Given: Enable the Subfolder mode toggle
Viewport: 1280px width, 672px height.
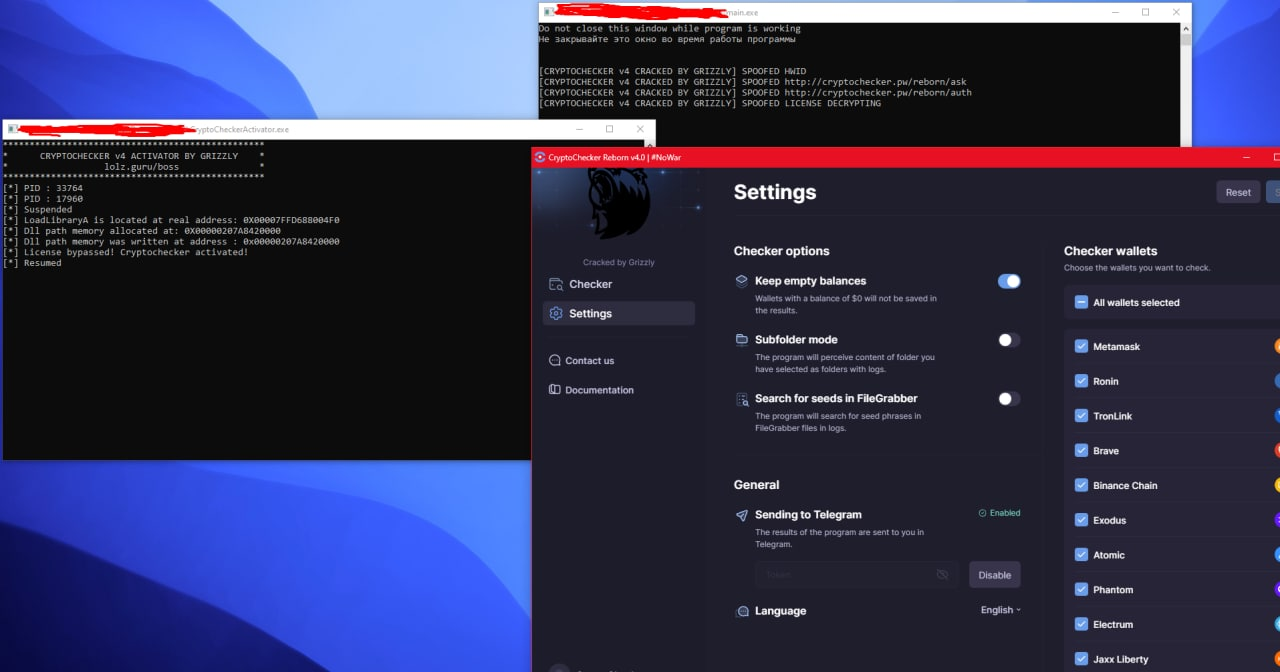Looking at the screenshot, I should [1009, 340].
